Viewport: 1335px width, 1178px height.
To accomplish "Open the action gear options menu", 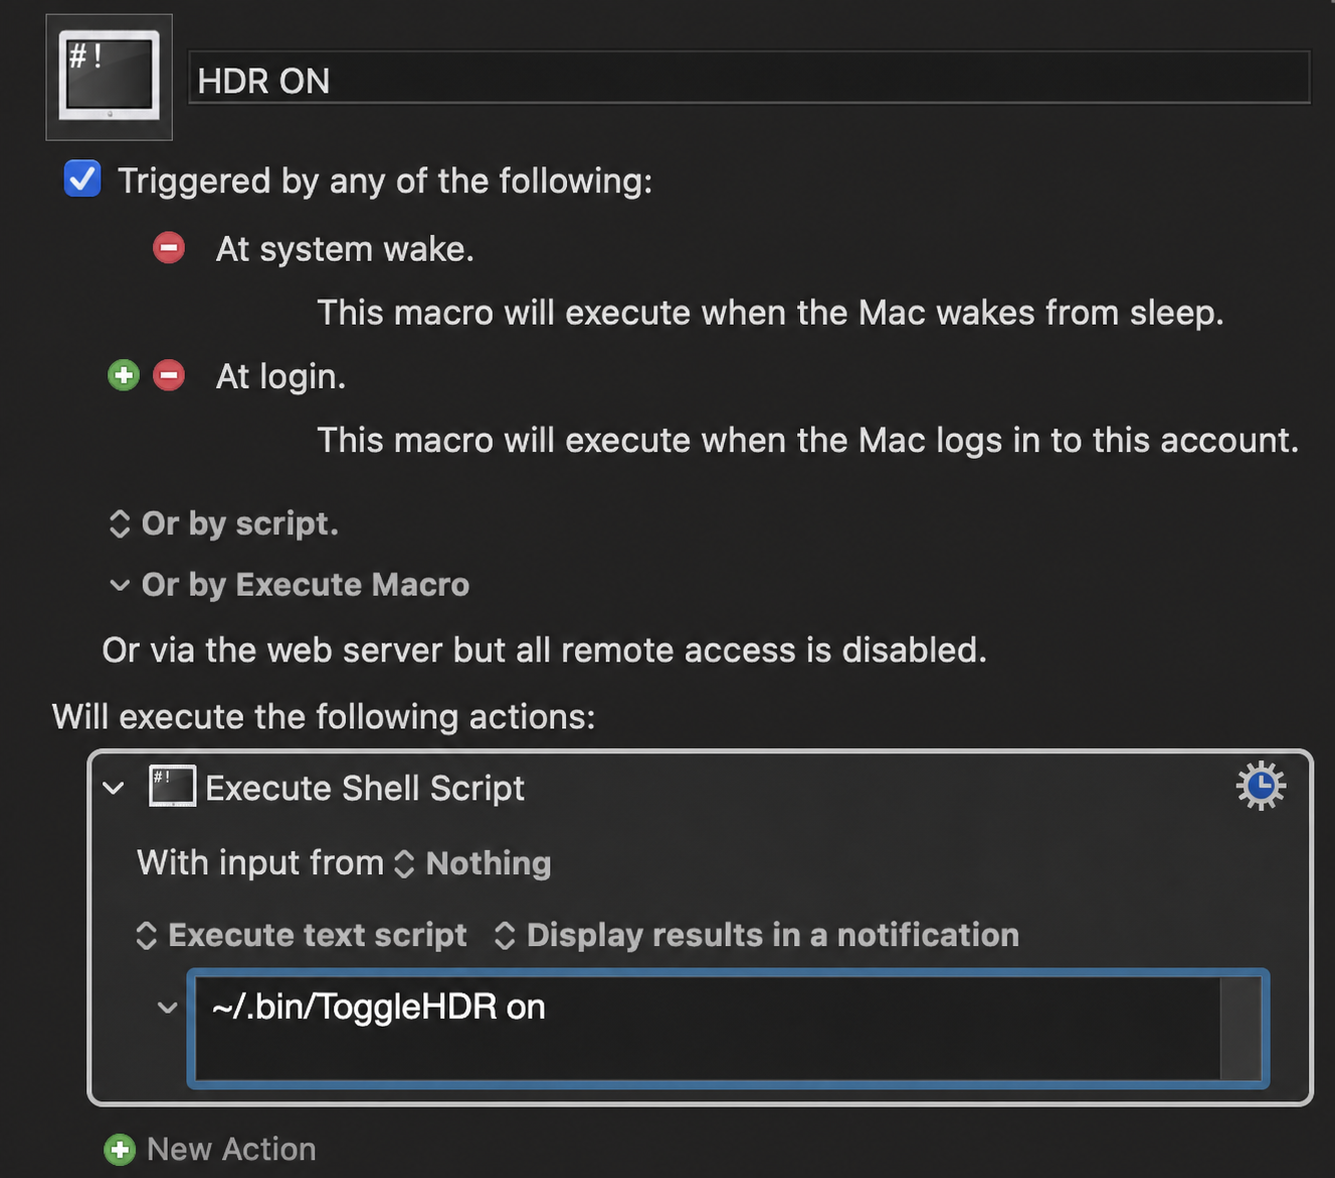I will (1260, 786).
